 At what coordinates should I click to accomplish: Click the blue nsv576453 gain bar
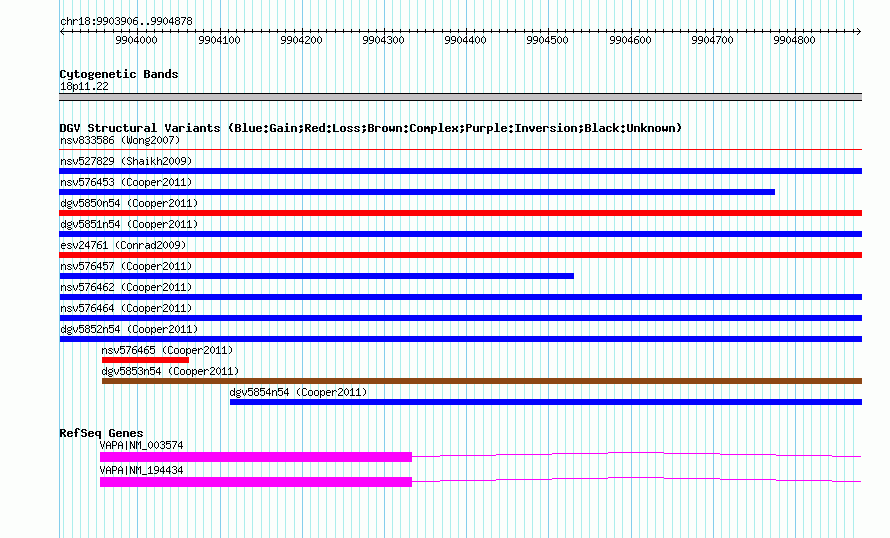(x=417, y=192)
